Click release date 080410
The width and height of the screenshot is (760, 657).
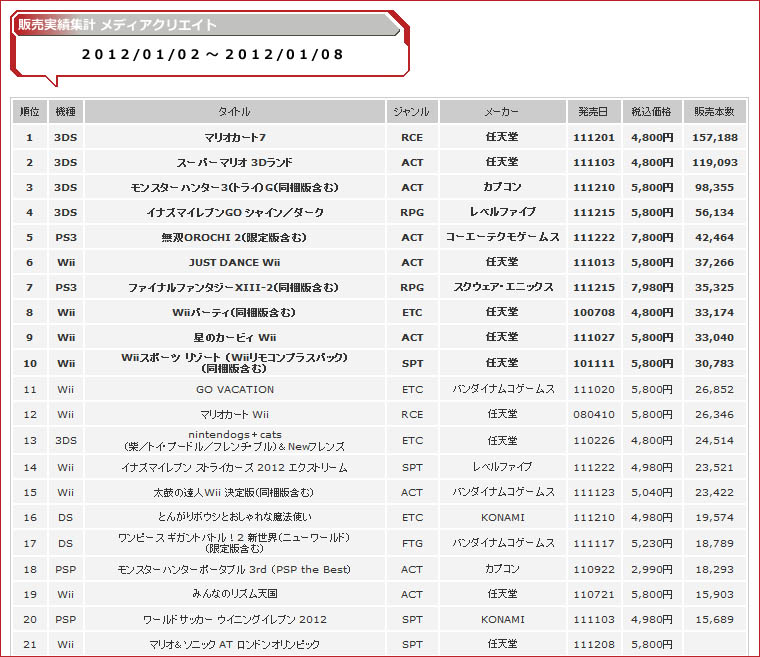point(594,415)
